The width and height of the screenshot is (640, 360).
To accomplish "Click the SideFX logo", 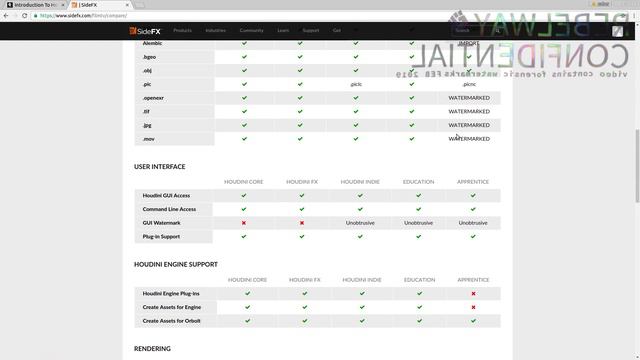I will 145,31.
